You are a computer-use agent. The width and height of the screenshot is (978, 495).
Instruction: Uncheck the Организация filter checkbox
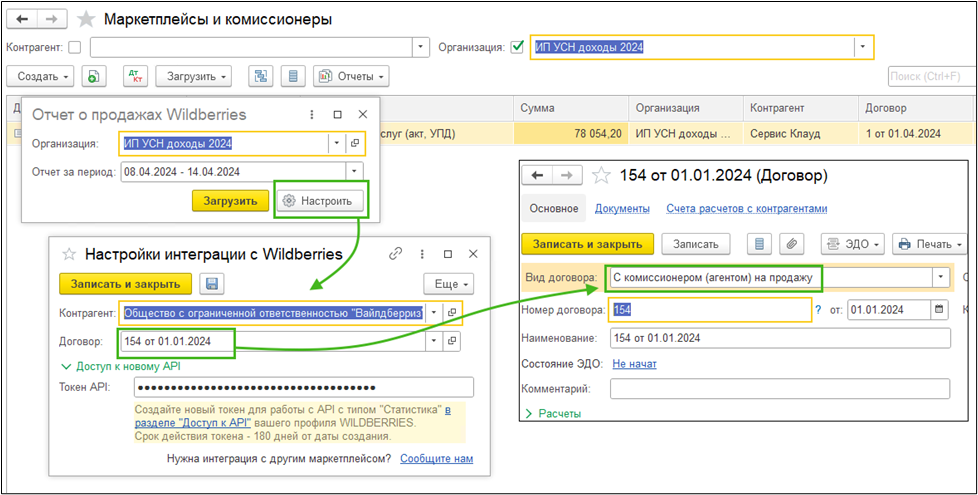[516, 47]
